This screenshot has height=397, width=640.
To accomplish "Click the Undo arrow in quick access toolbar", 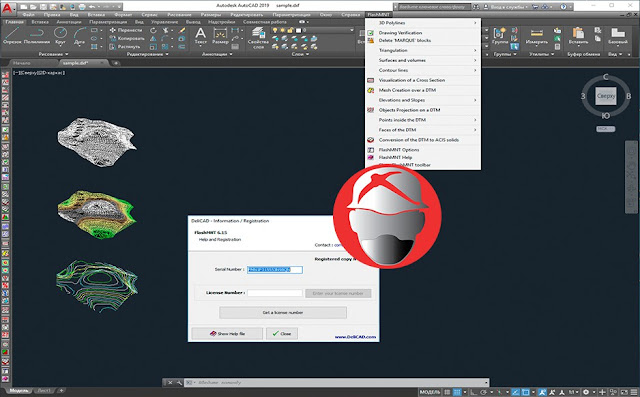I will point(92,7).
